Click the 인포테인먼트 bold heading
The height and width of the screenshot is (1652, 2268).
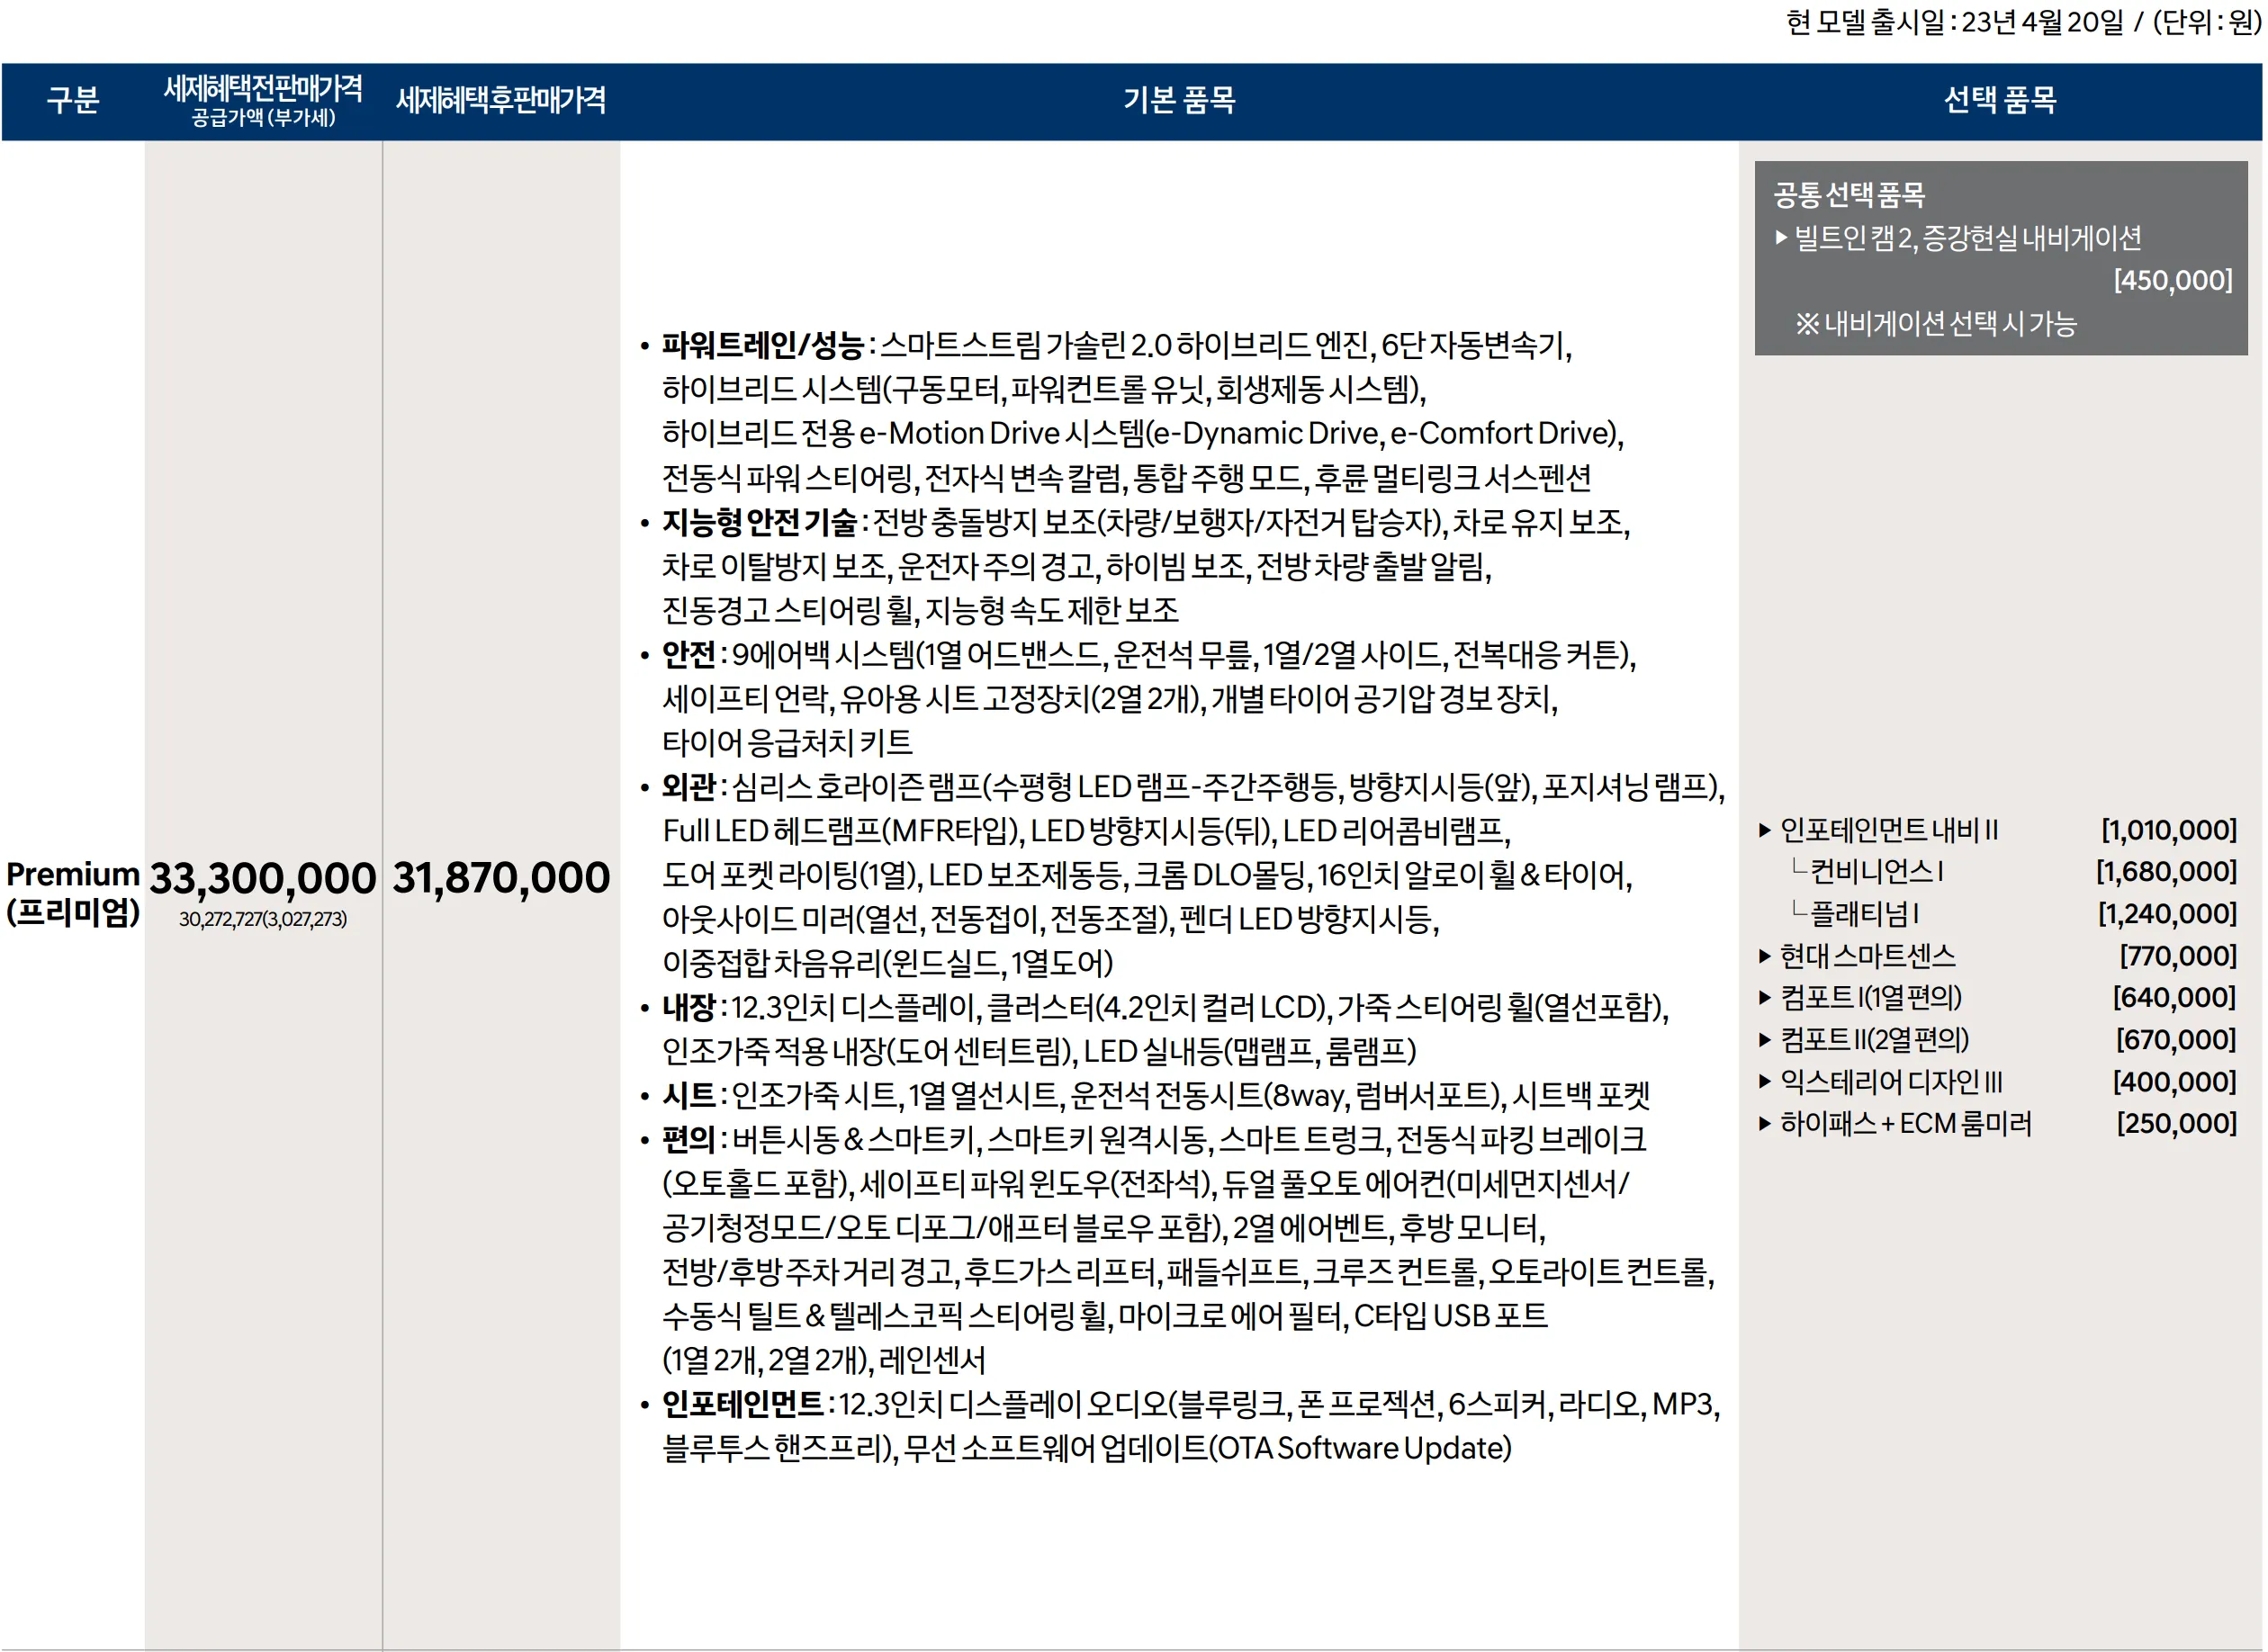pos(742,1404)
